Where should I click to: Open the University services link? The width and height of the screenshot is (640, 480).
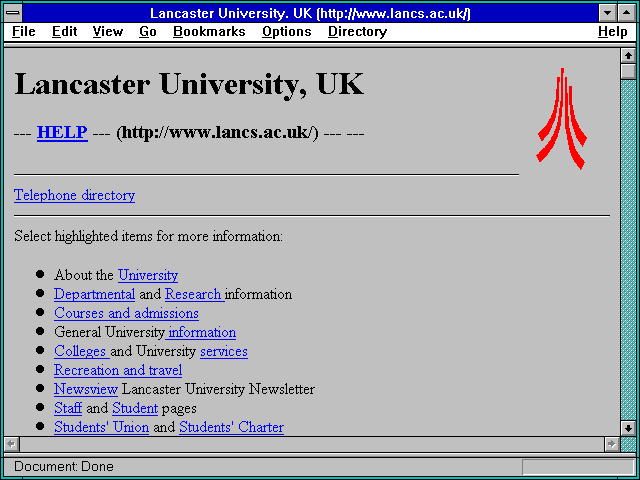pos(224,351)
